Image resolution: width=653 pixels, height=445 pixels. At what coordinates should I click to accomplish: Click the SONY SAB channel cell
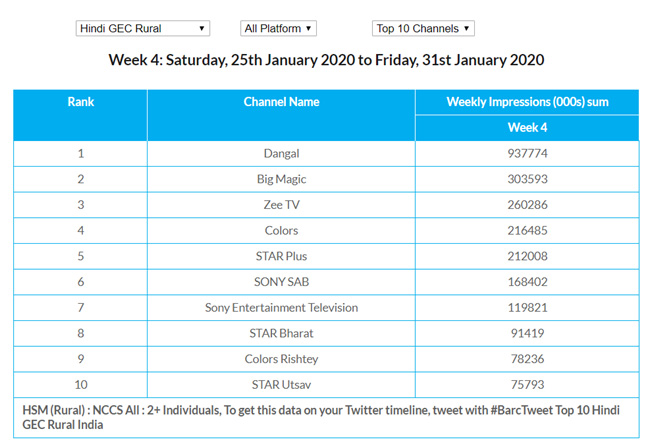pyautogui.click(x=281, y=282)
